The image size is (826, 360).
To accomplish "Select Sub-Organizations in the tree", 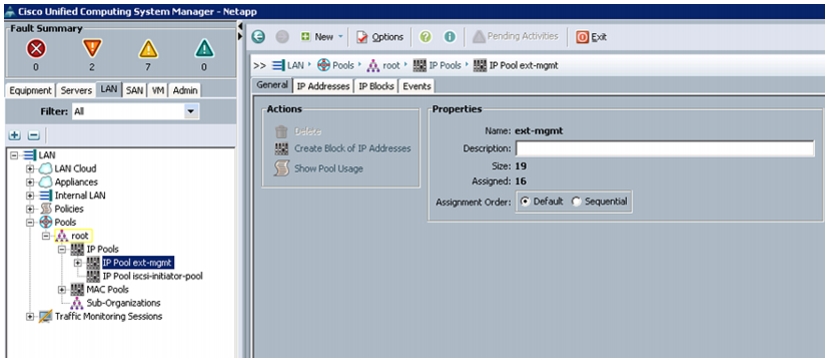I will (123, 303).
